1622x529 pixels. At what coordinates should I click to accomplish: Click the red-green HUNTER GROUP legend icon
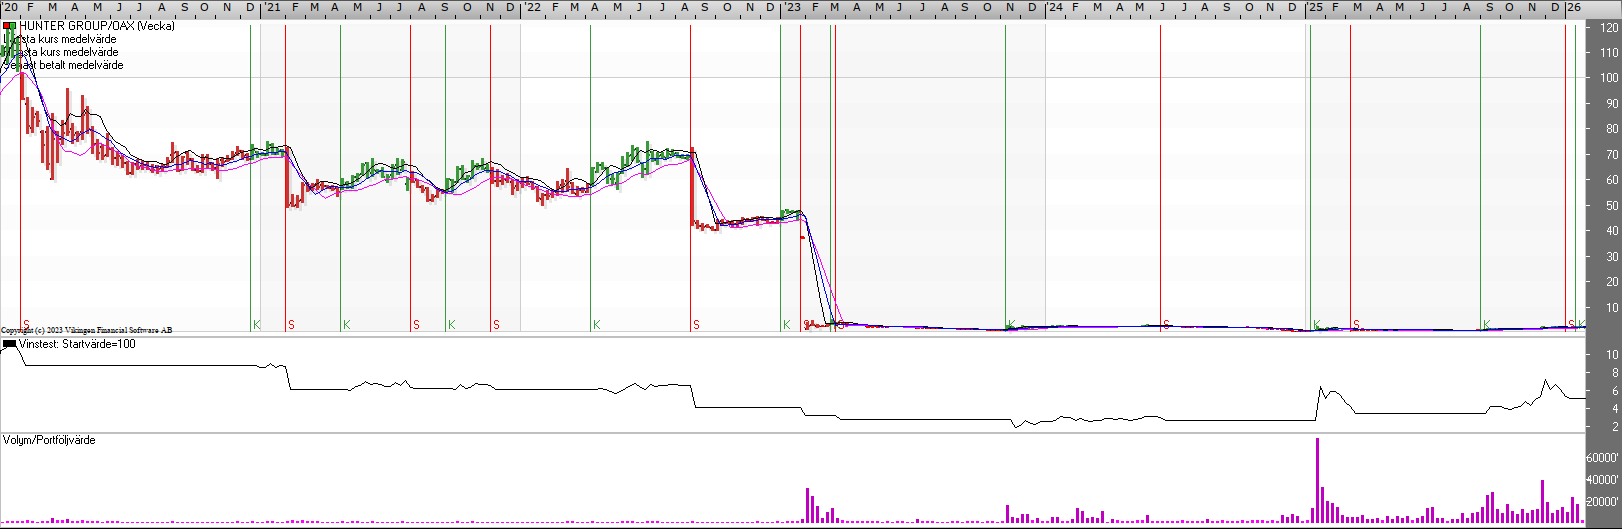point(9,26)
